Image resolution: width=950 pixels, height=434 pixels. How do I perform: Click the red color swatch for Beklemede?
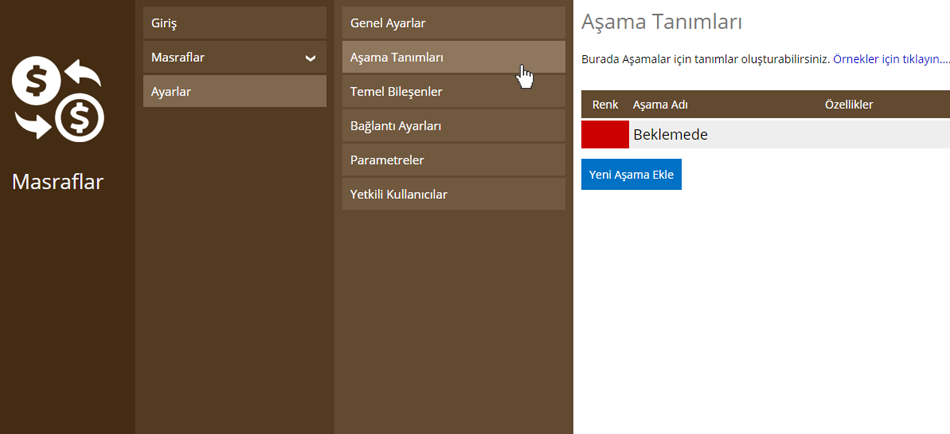(605, 135)
